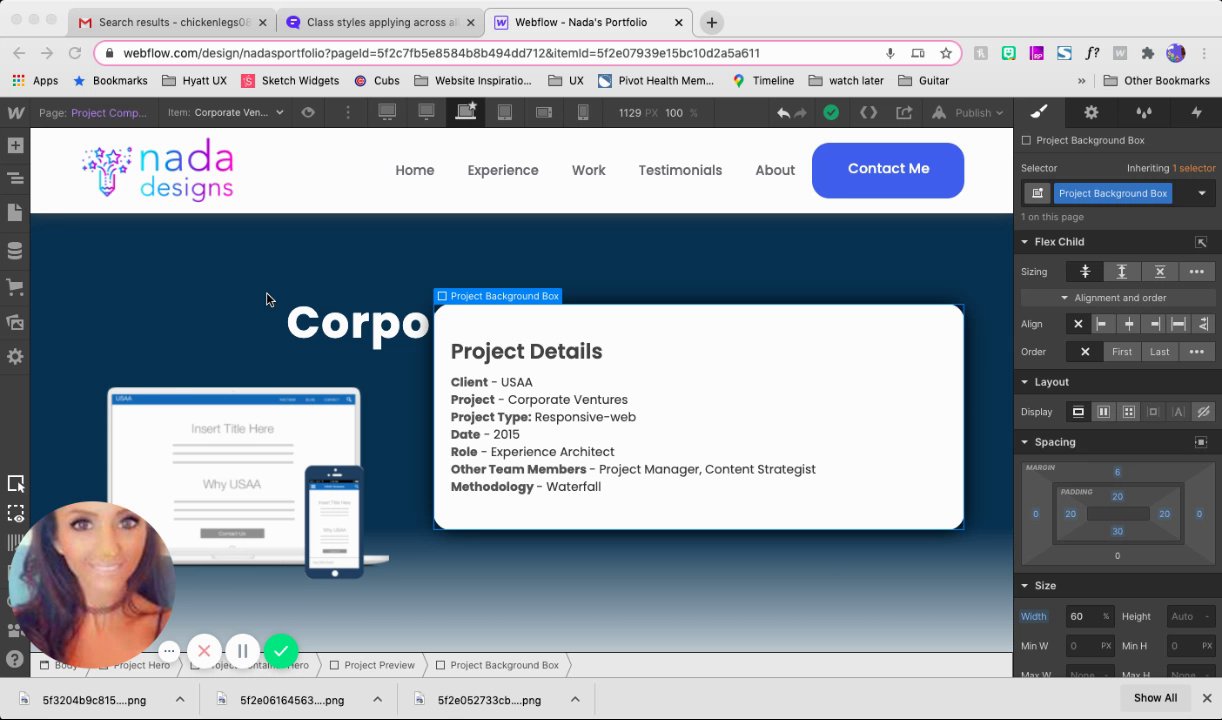Image resolution: width=1222 pixels, height=720 pixels.
Task: Click the Page: Project Comp… selector
Action: coord(93,113)
